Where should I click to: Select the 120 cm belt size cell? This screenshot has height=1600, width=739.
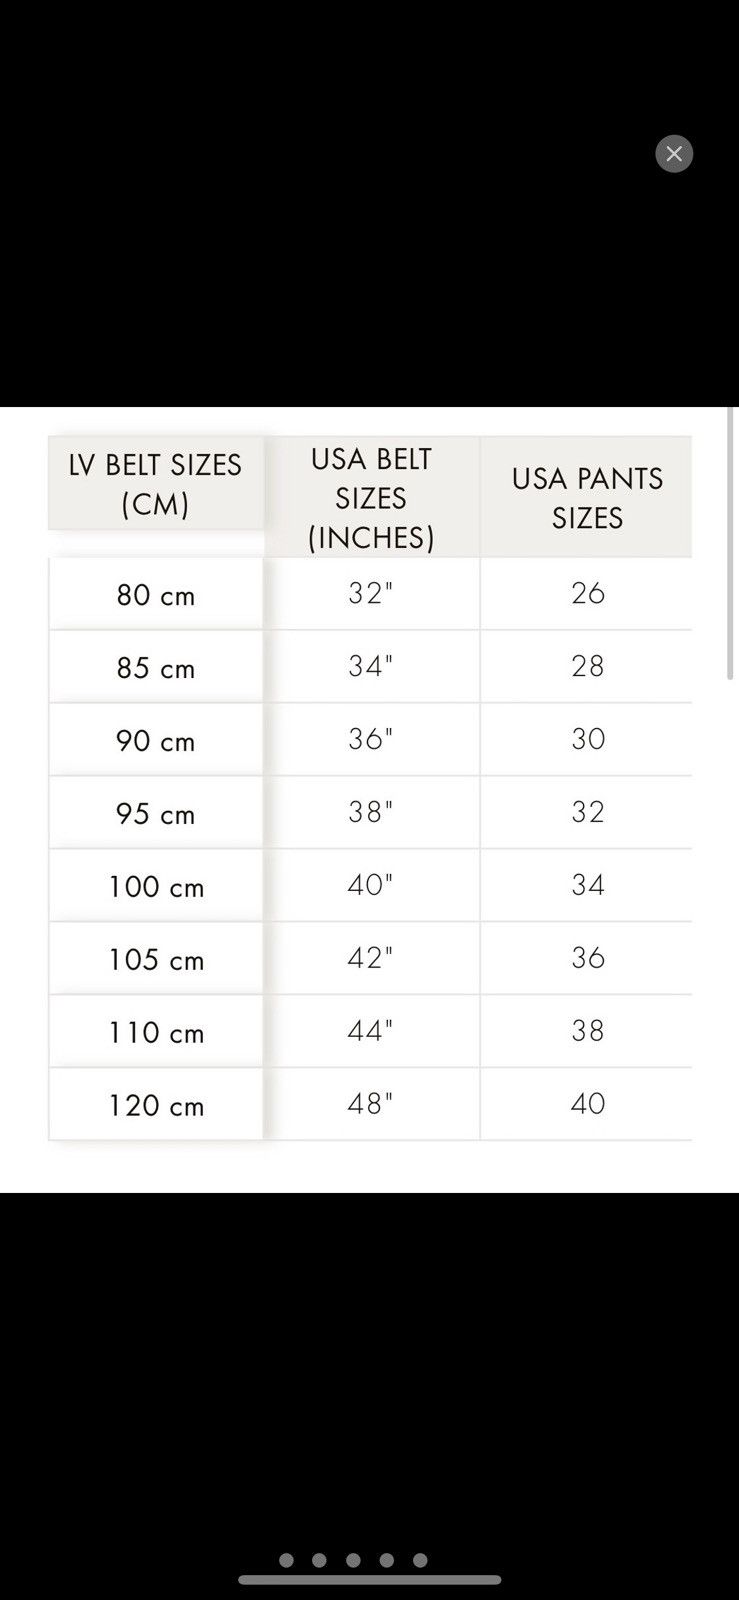156,1105
